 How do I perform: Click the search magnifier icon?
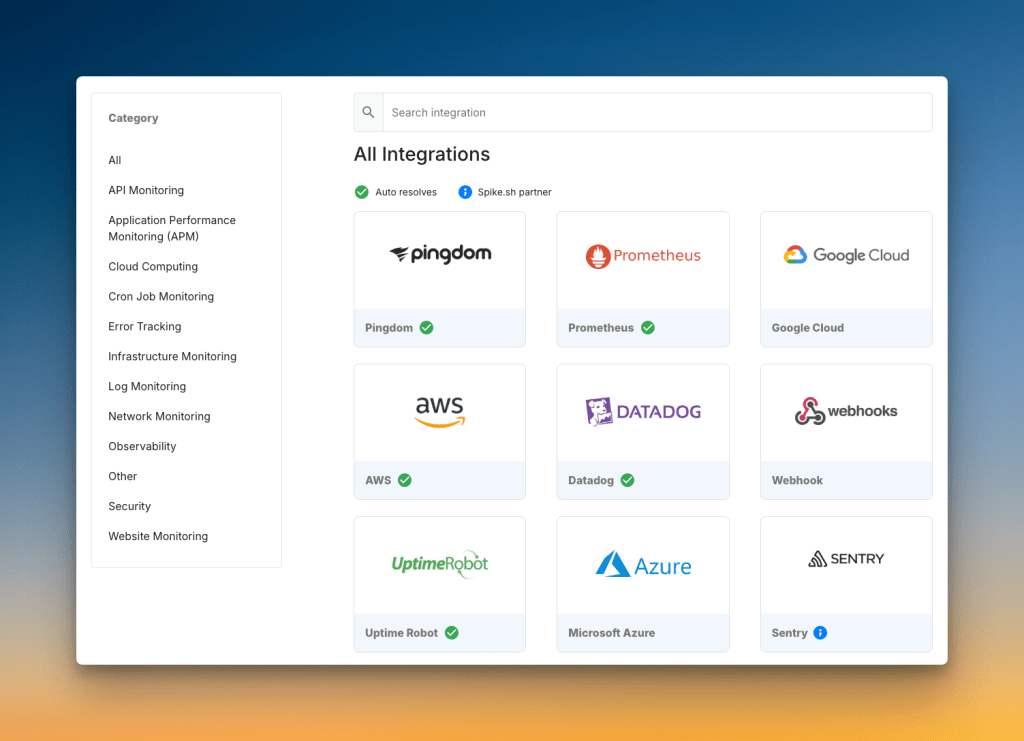(368, 112)
